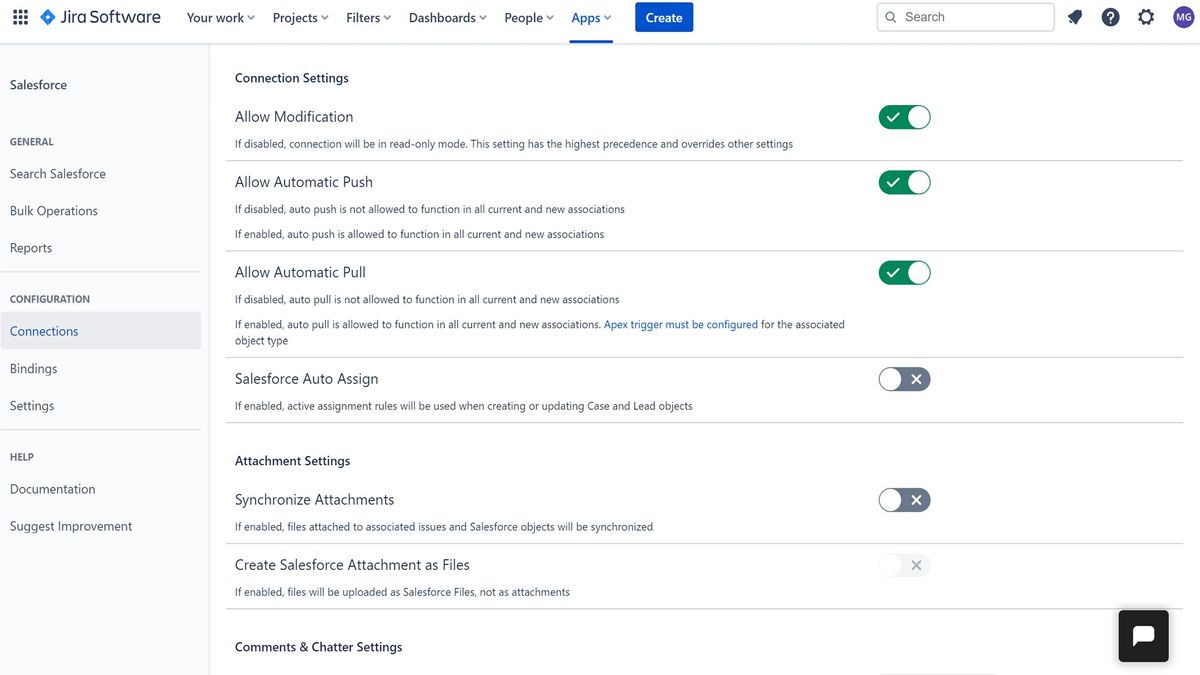
Task: Open the chat widget in the corner
Action: click(x=1143, y=635)
